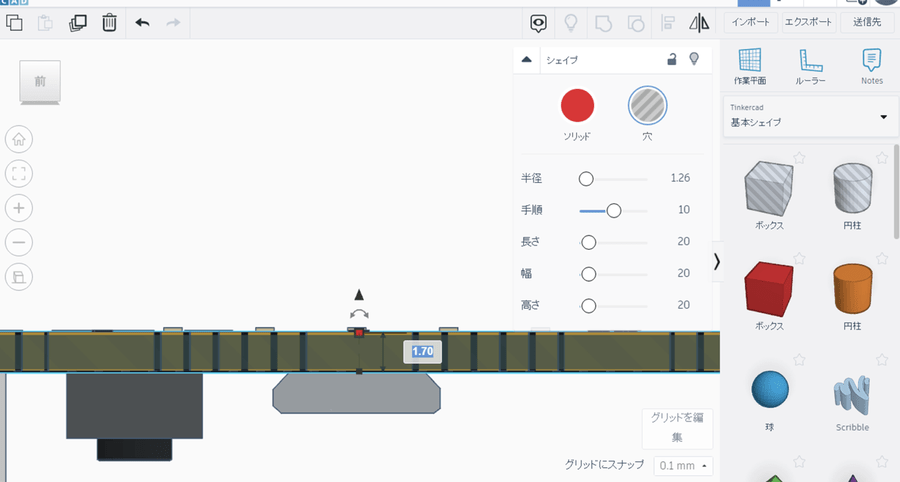Collapse the shapes panel chevron
Screen dimensions: 900x482
coord(716,262)
